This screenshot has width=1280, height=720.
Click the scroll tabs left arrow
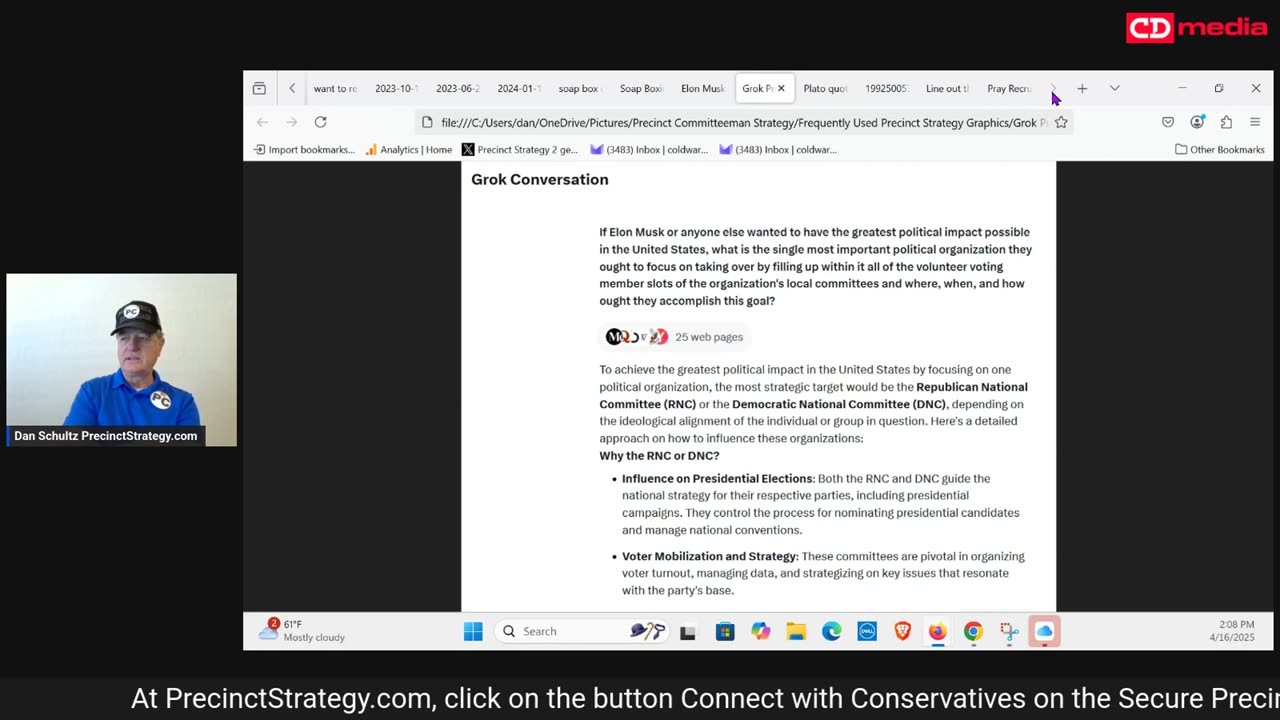pyautogui.click(x=292, y=88)
